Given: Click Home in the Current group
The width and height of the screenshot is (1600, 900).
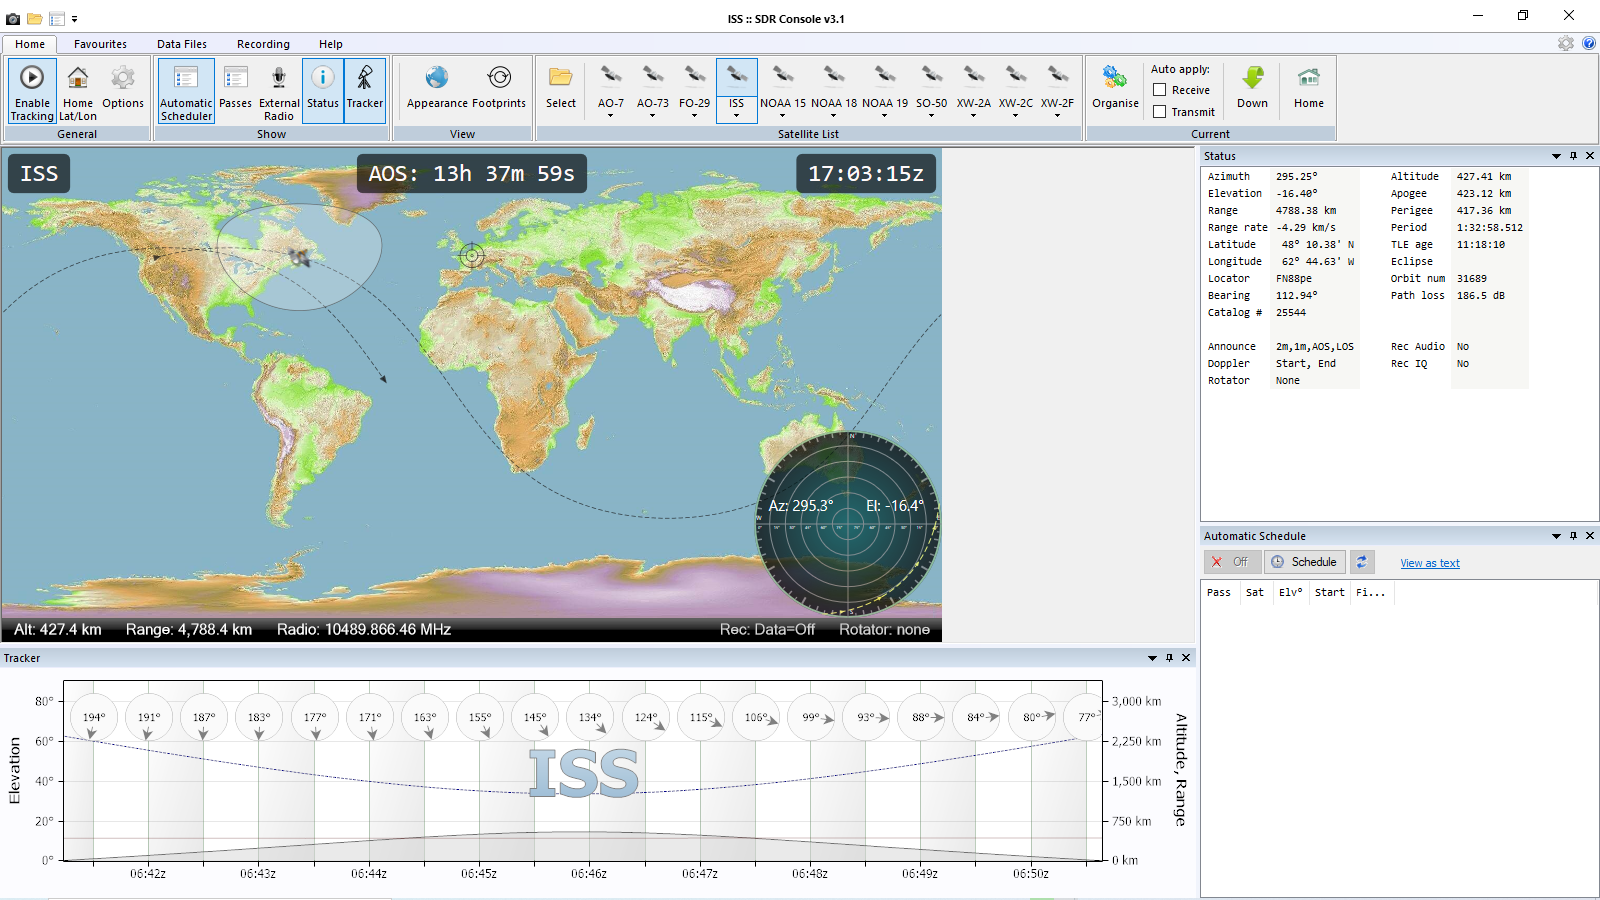Looking at the screenshot, I should (1309, 86).
